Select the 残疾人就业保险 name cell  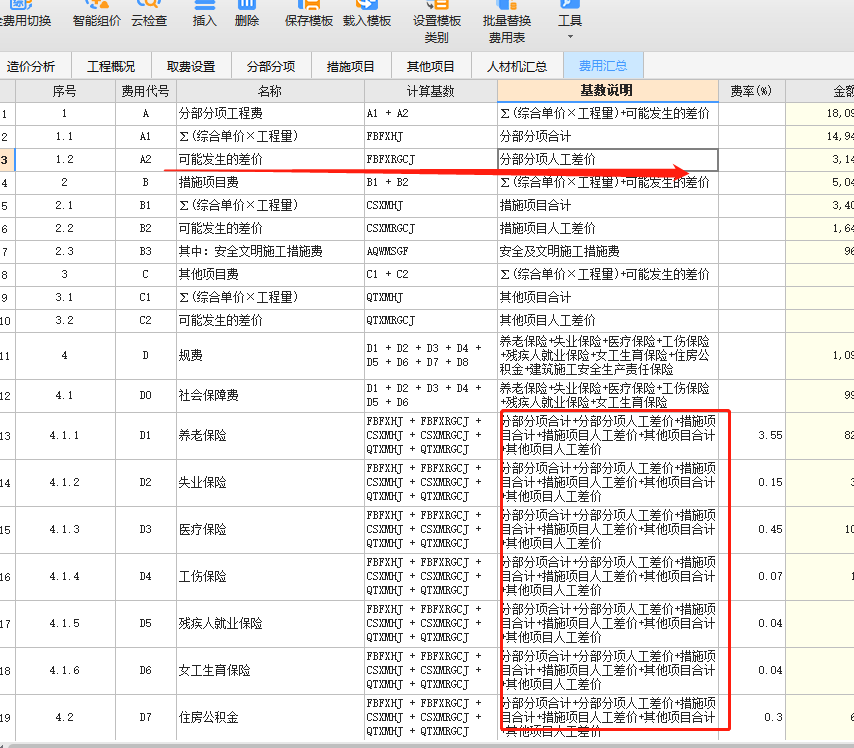[270, 623]
